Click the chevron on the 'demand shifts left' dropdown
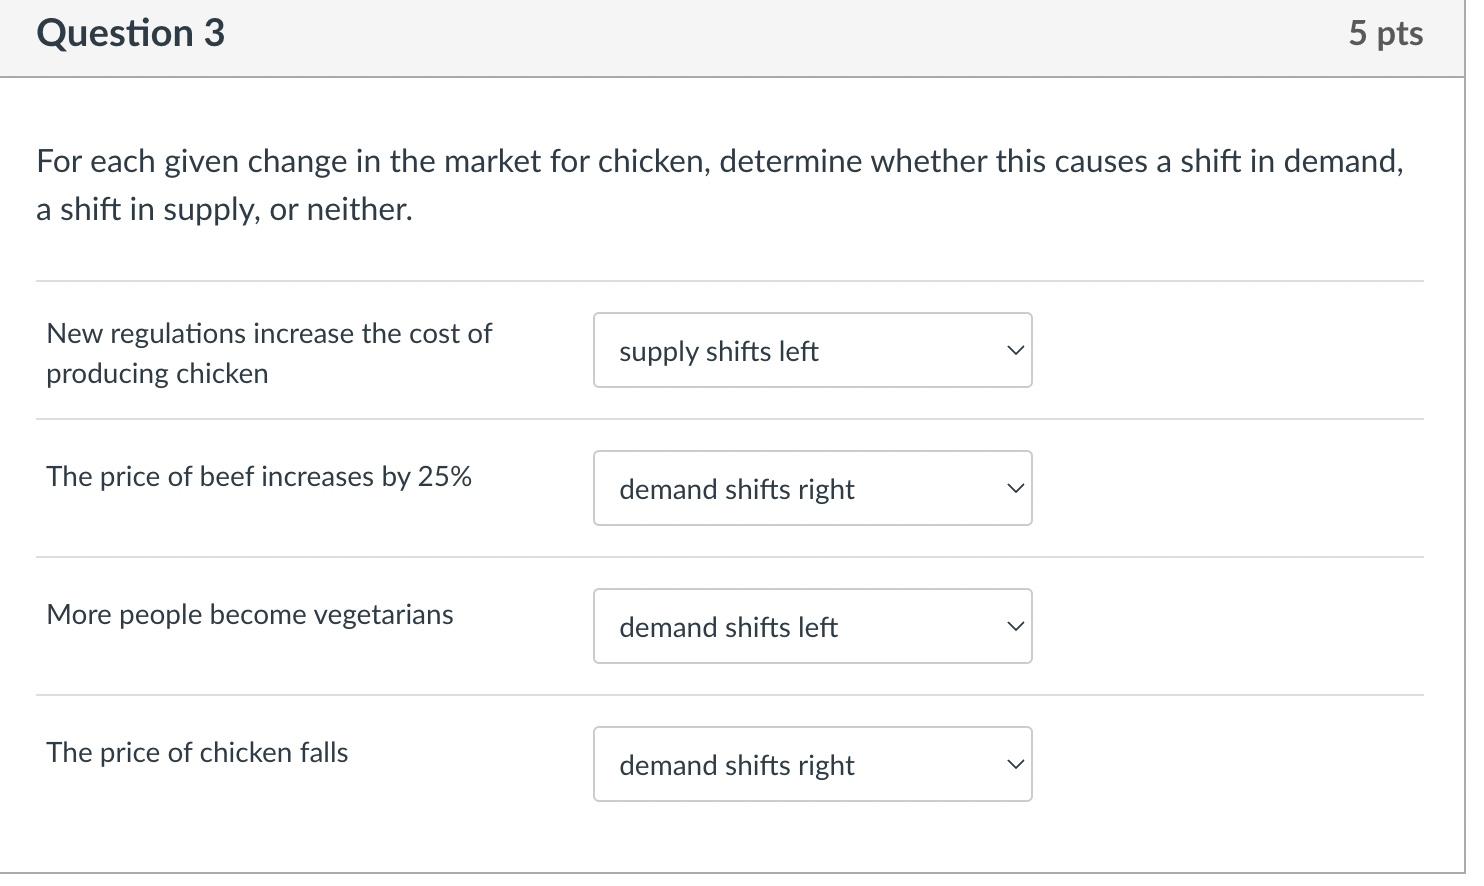The image size is (1484, 886). coord(1014,626)
